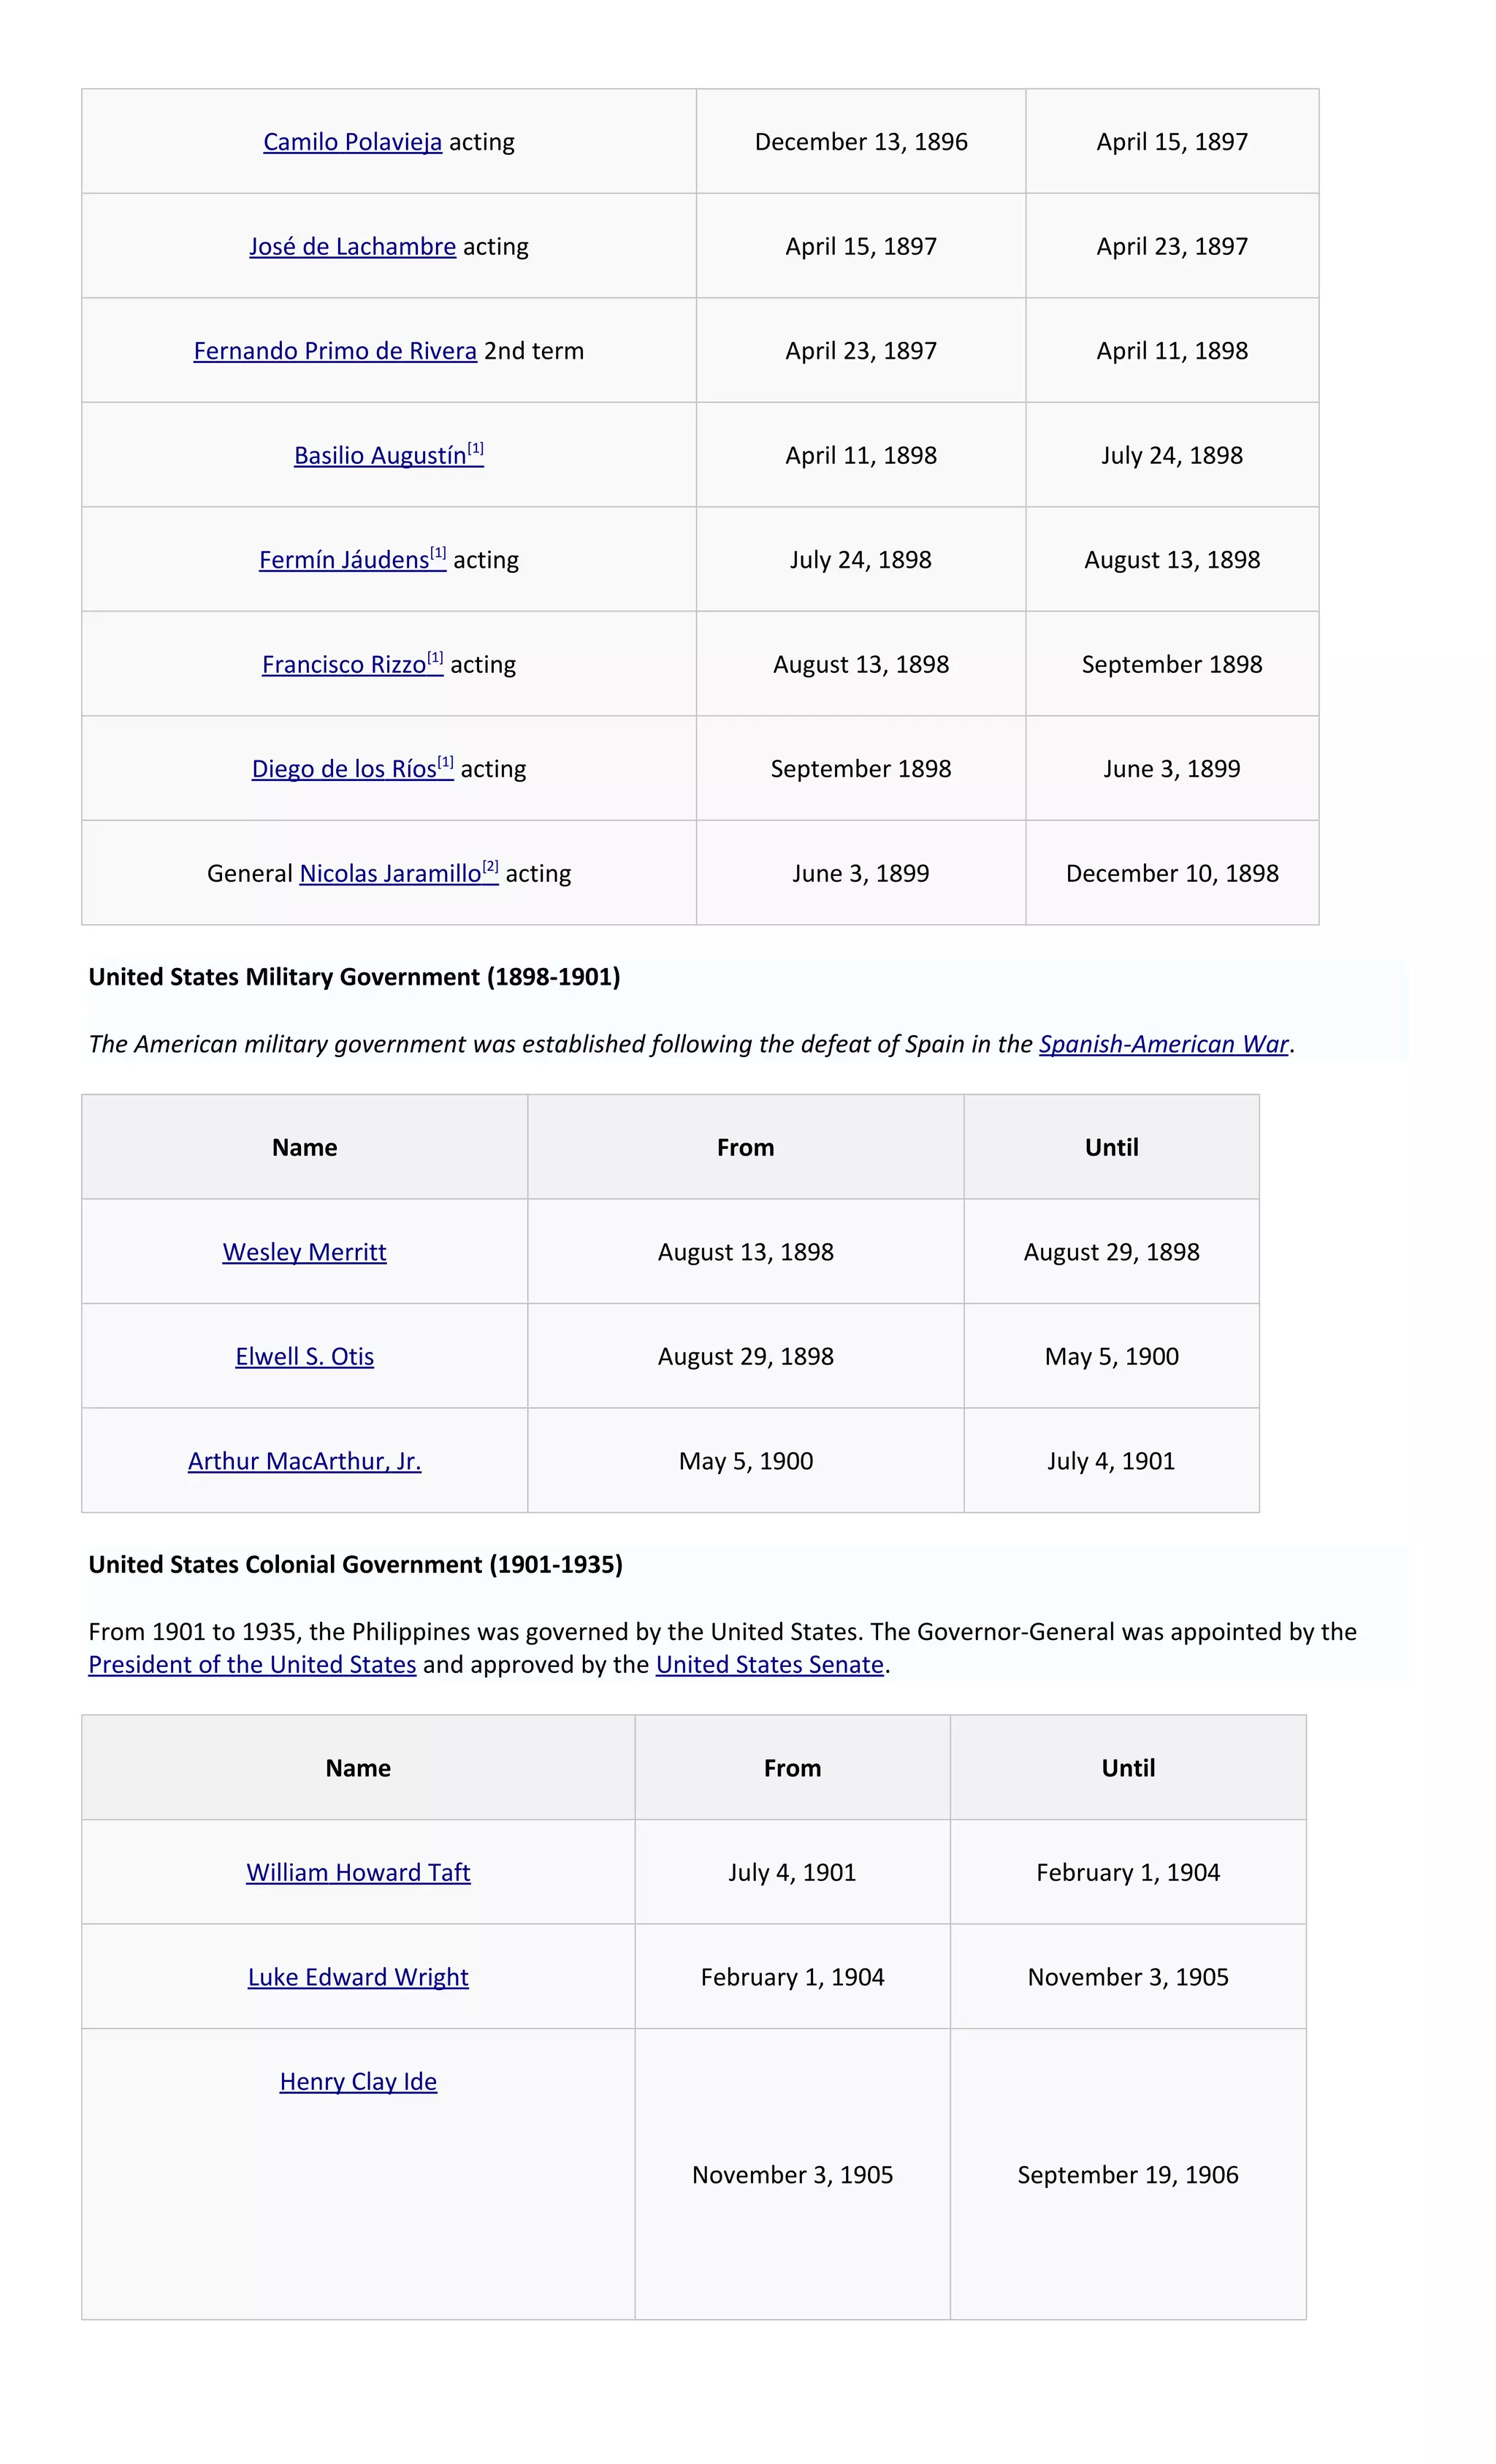Follow the Spanish-American War link
1496x2464 pixels.
coord(1164,1044)
